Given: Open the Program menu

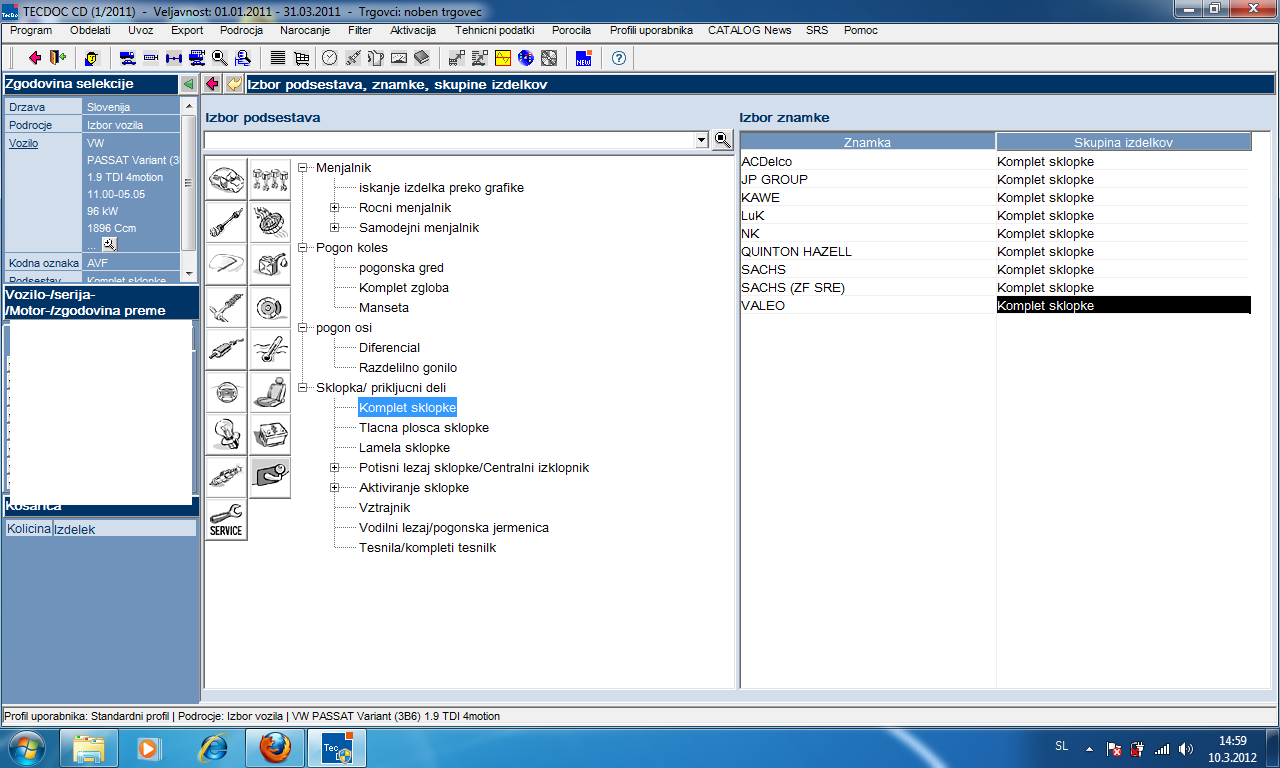Looking at the screenshot, I should coord(31,30).
